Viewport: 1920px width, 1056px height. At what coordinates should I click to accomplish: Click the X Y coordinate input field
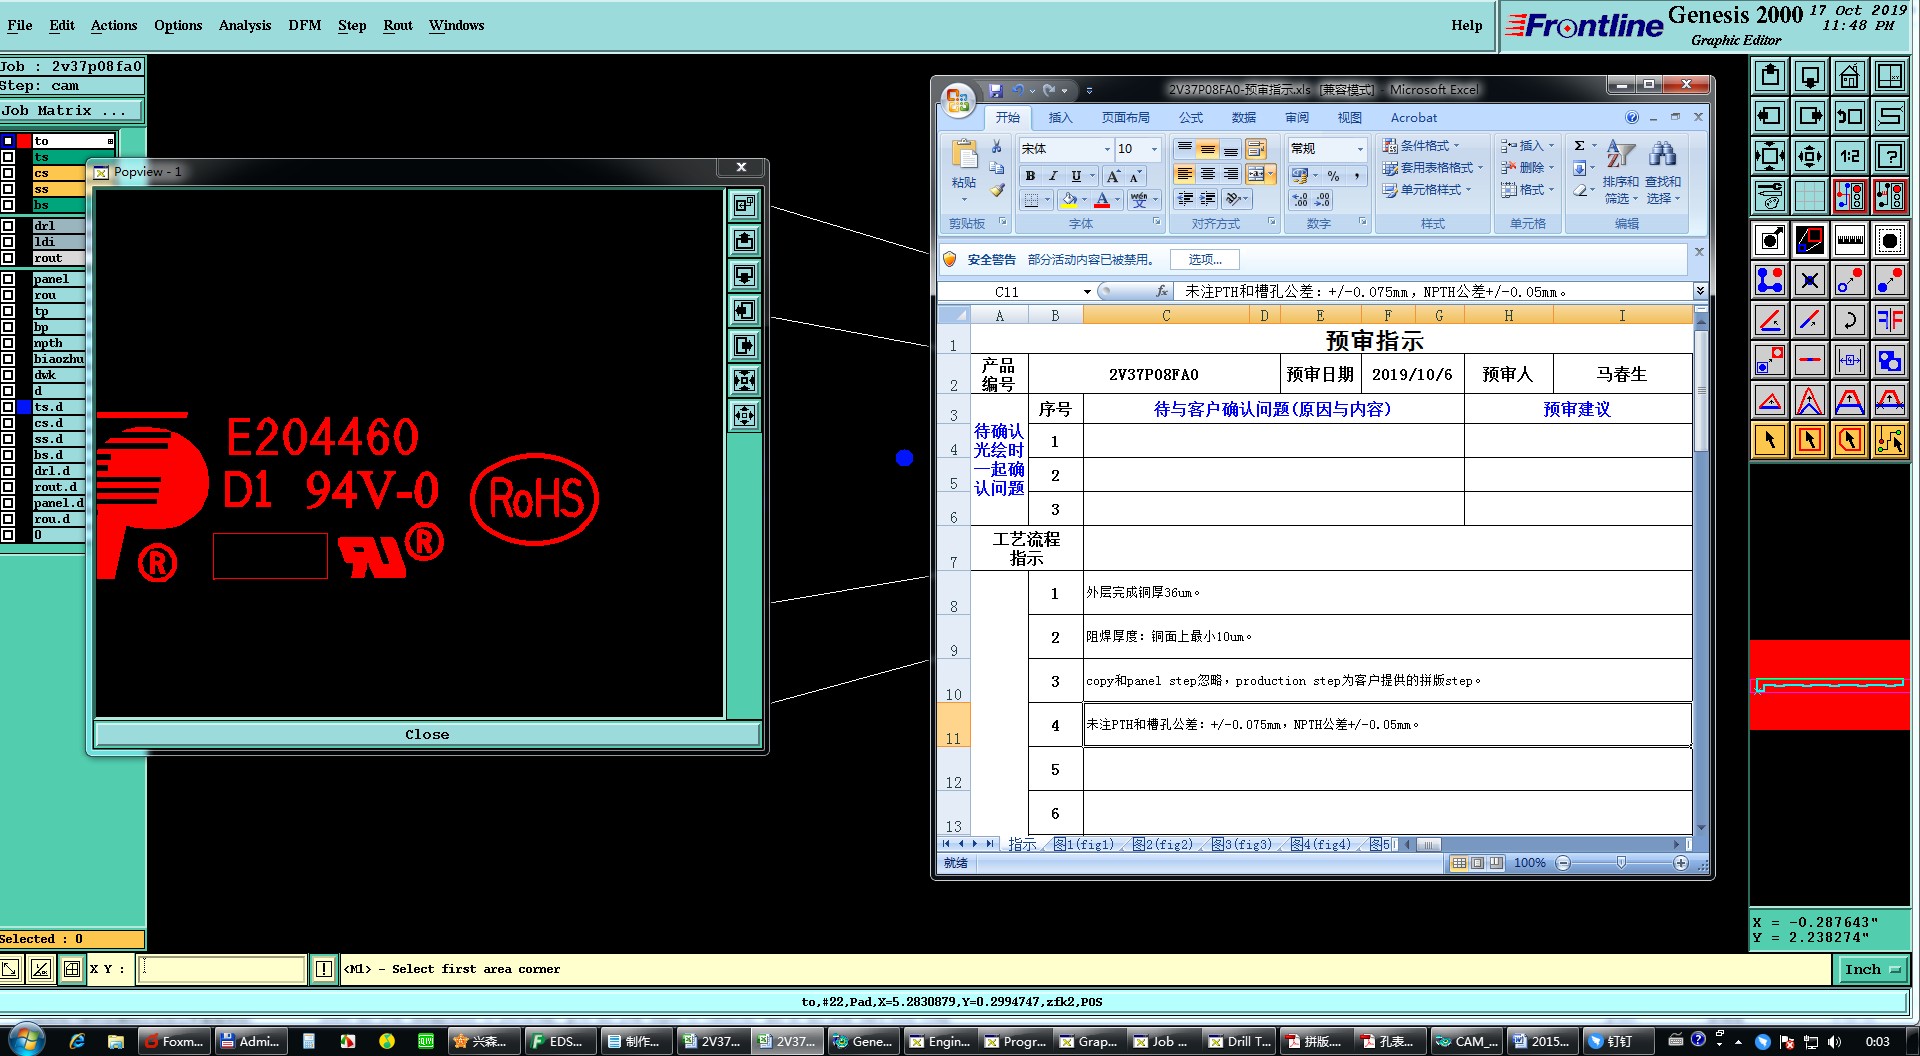[221, 969]
